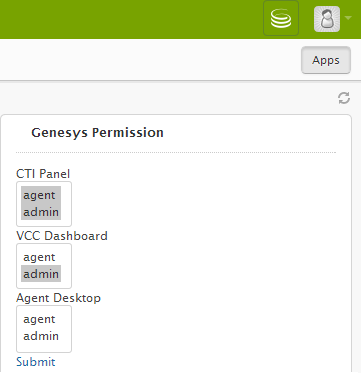The height and width of the screenshot is (373, 361).
Task: Click the VCC Dashboard label
Action: pos(62,236)
